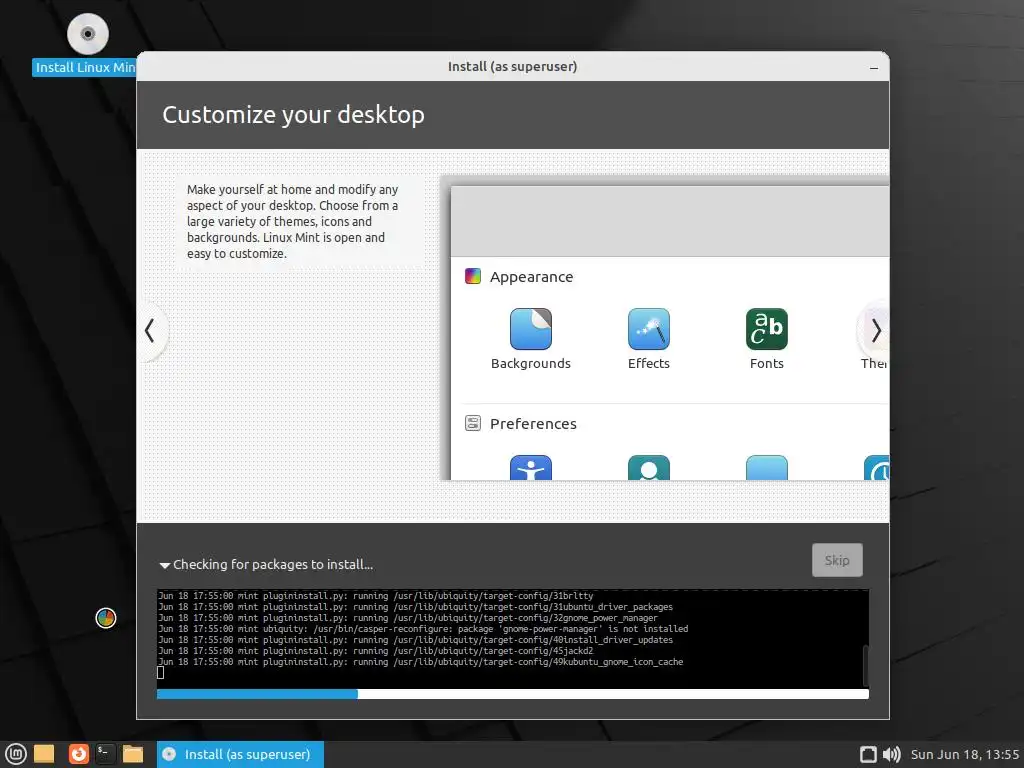Click the installer log scrollbar
The width and height of the screenshot is (1024, 768).
[x=865, y=665]
